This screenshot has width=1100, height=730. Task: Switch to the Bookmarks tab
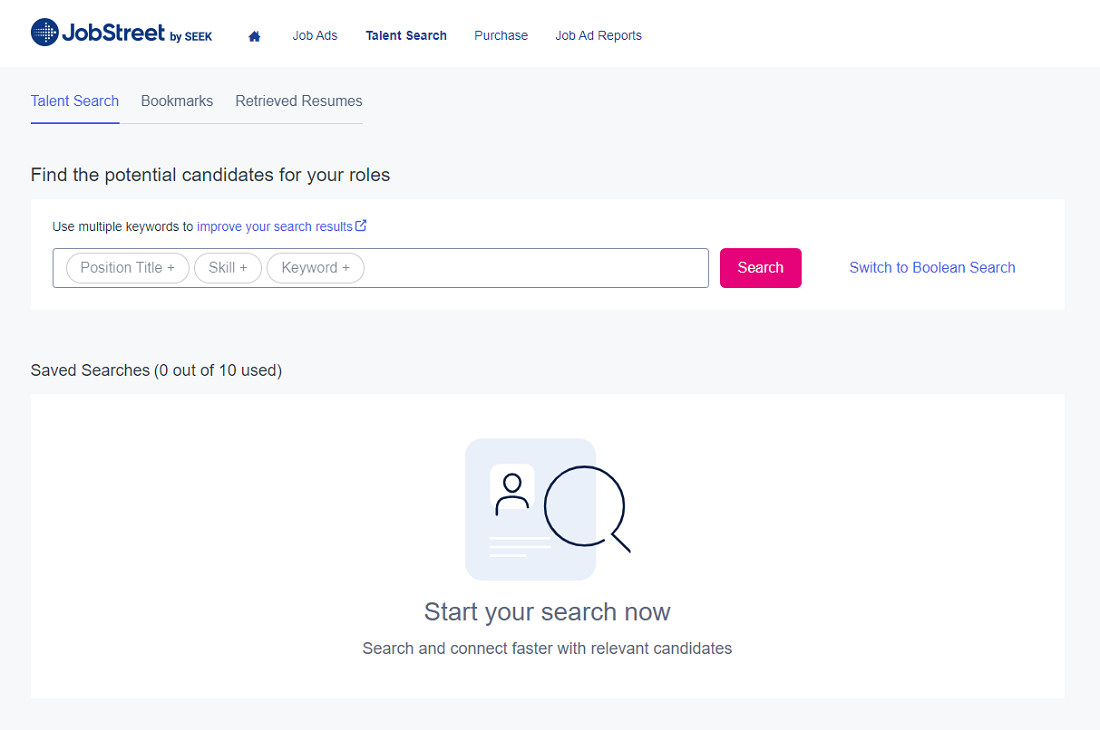point(177,101)
